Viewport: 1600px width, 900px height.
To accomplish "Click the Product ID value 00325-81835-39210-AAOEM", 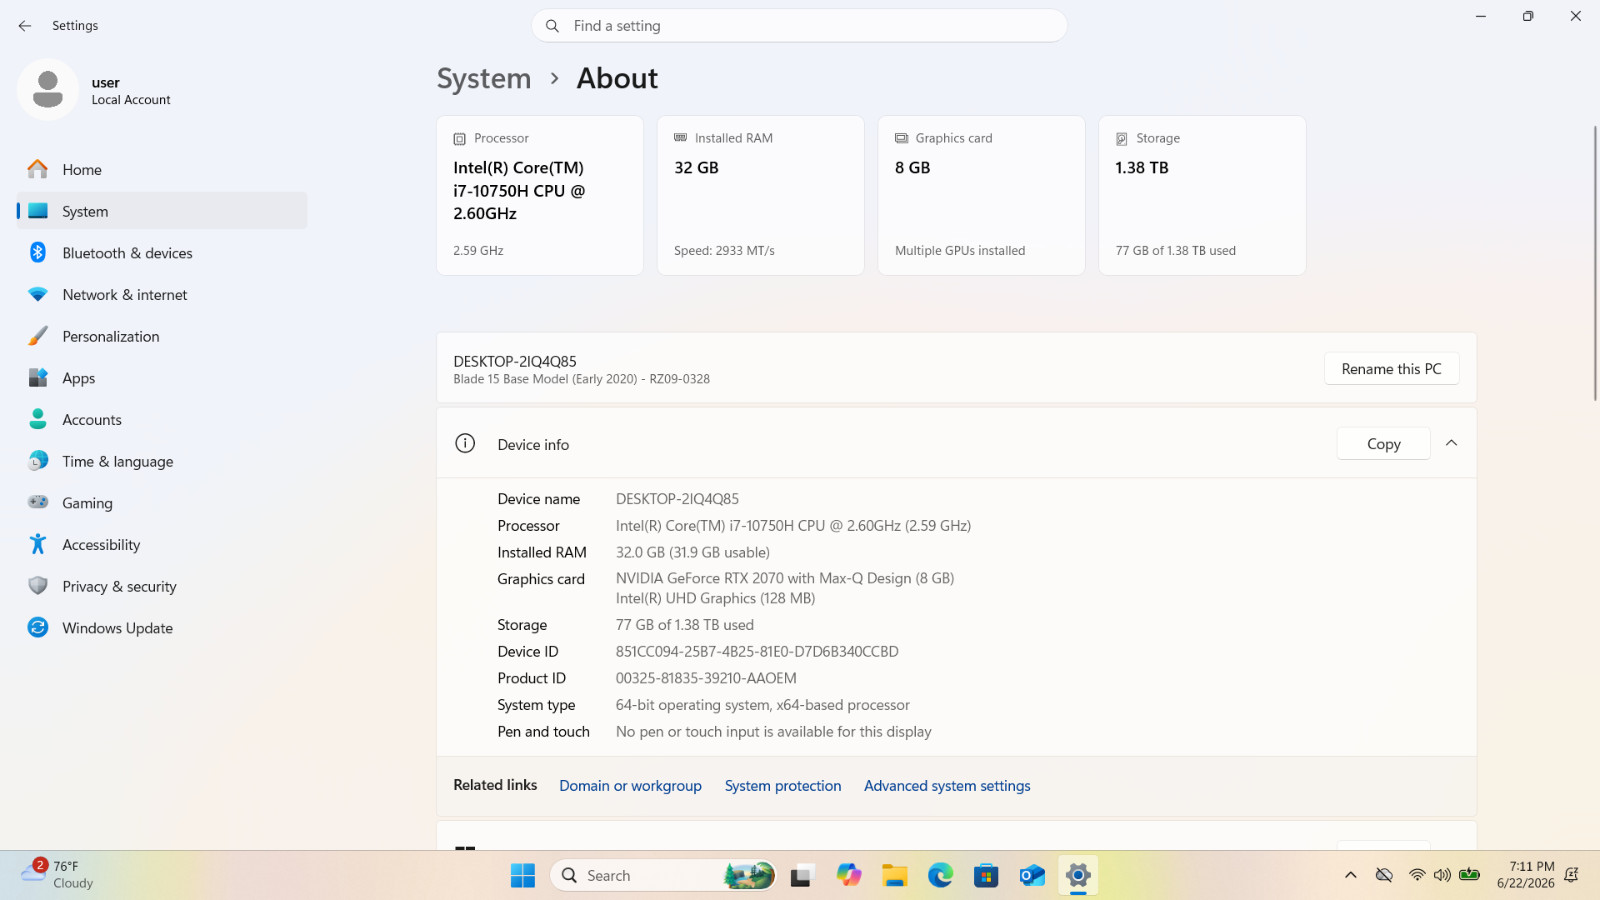I will (x=706, y=678).
